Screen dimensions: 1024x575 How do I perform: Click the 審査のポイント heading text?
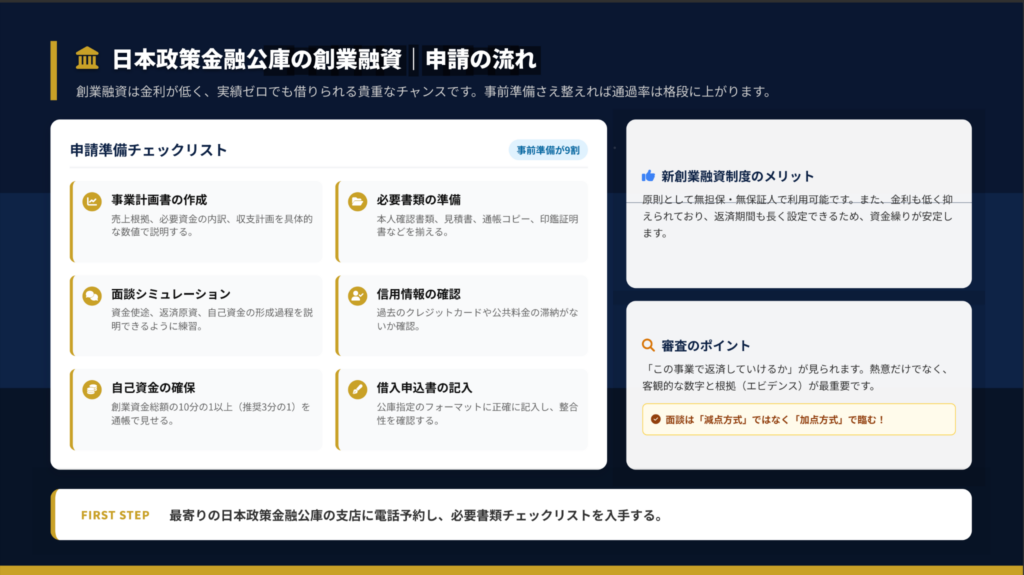(705, 346)
